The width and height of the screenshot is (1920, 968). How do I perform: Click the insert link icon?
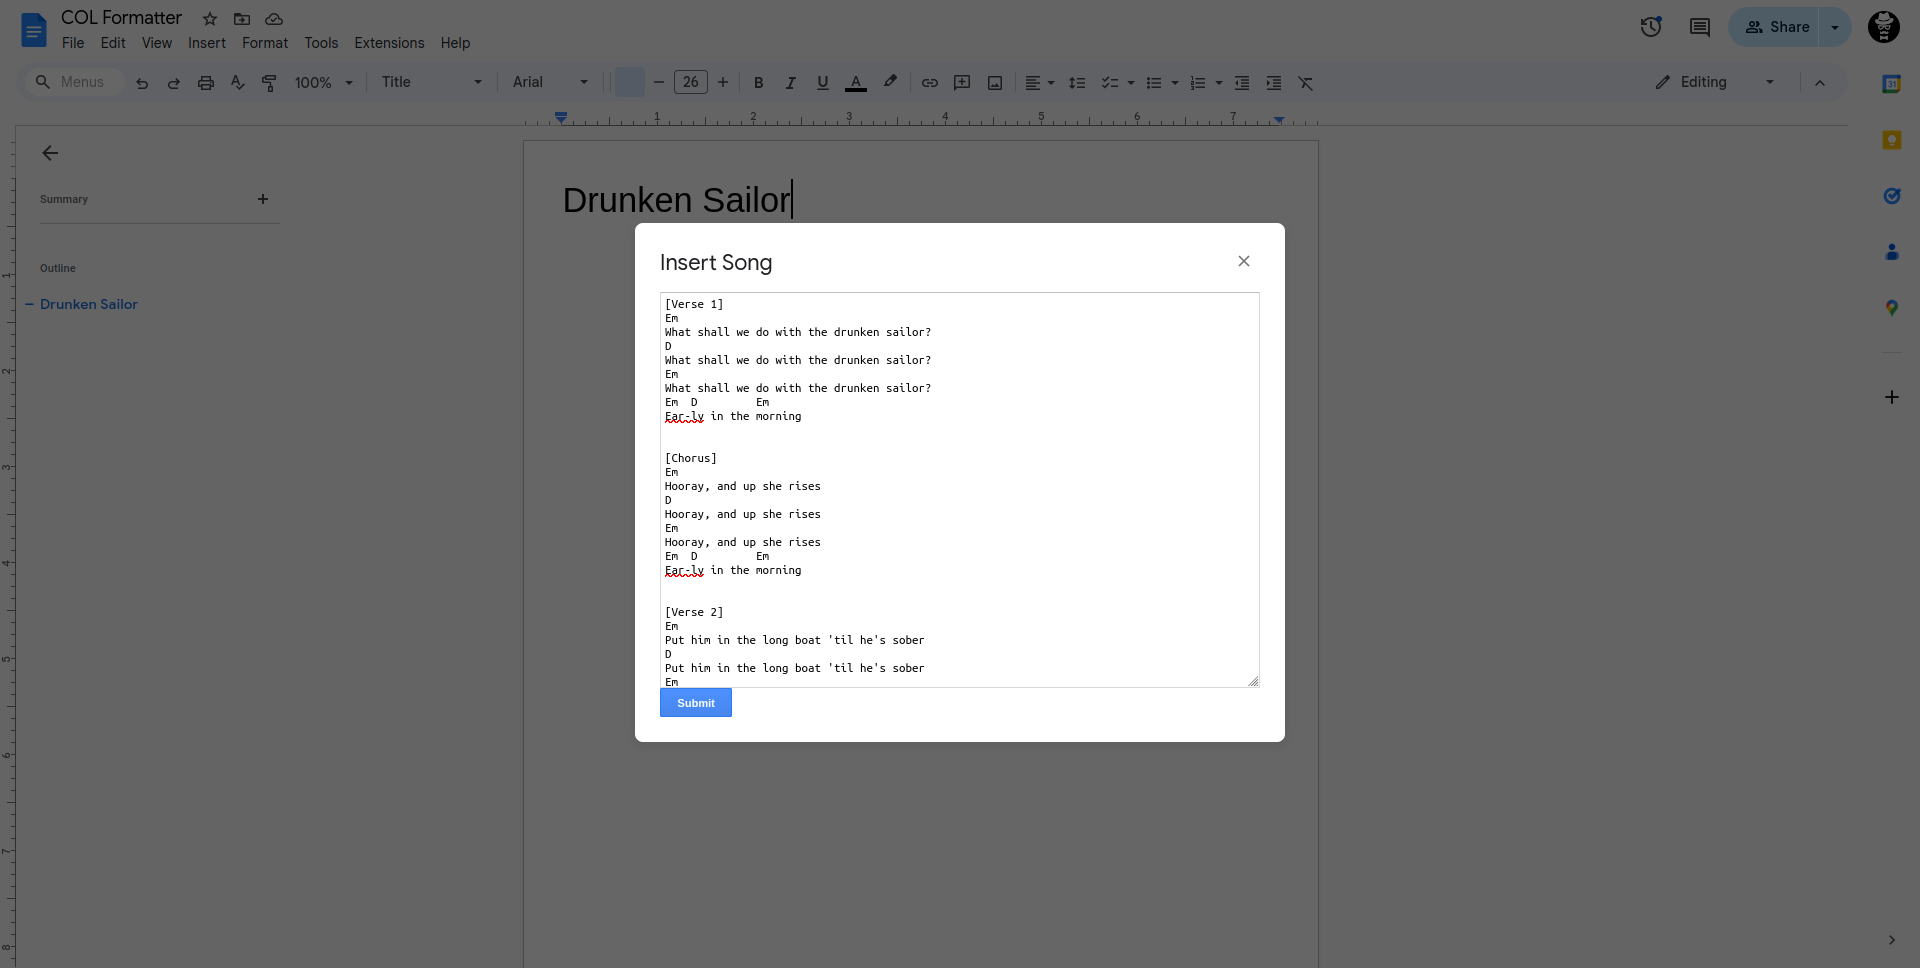pyautogui.click(x=930, y=83)
